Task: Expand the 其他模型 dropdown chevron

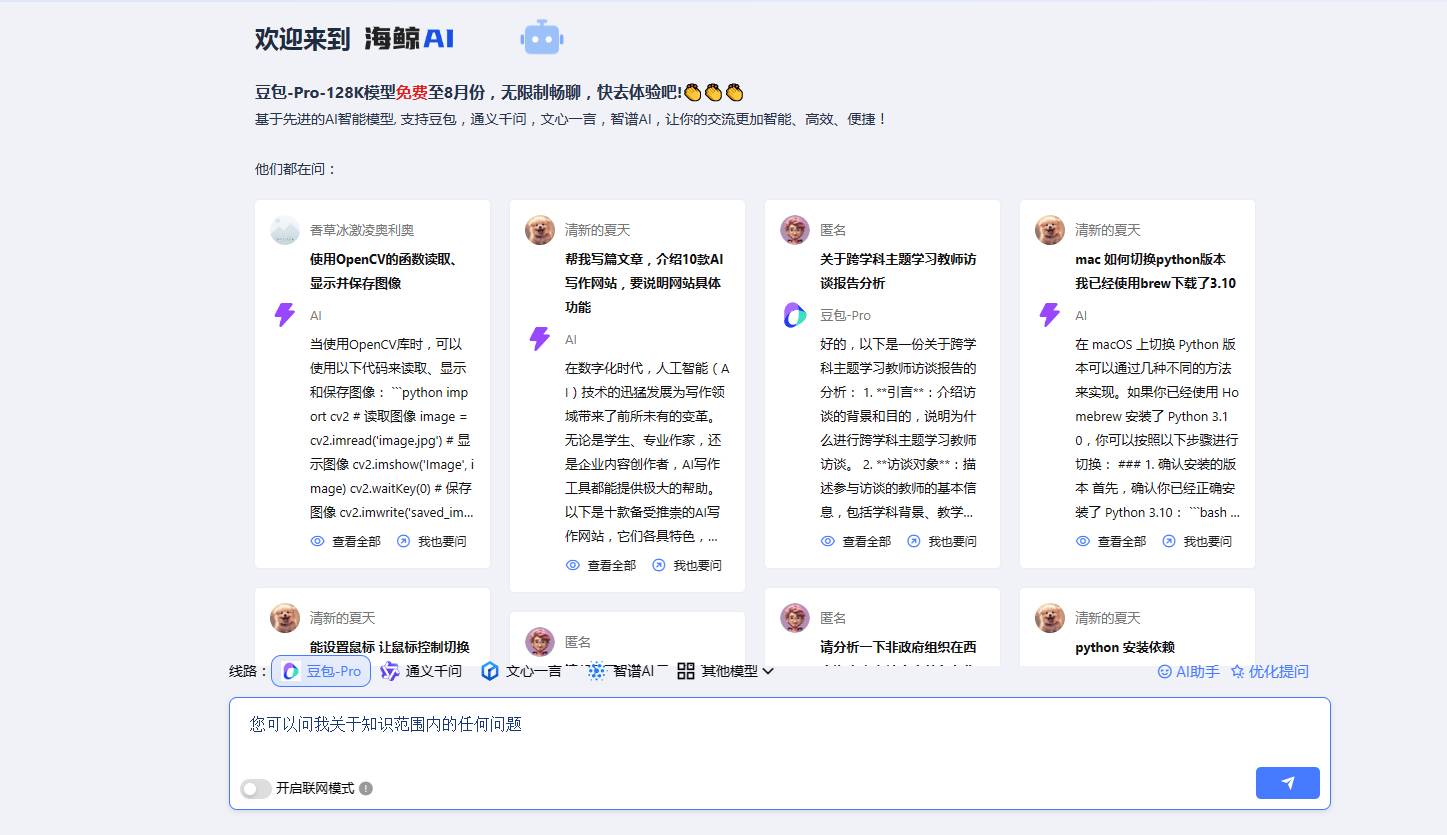Action: (x=766, y=671)
